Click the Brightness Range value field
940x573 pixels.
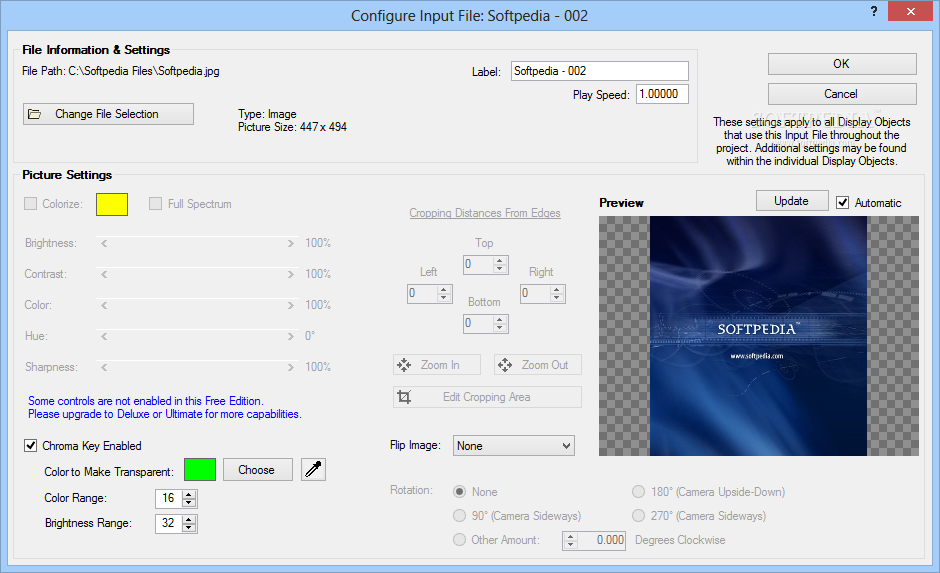pos(169,523)
